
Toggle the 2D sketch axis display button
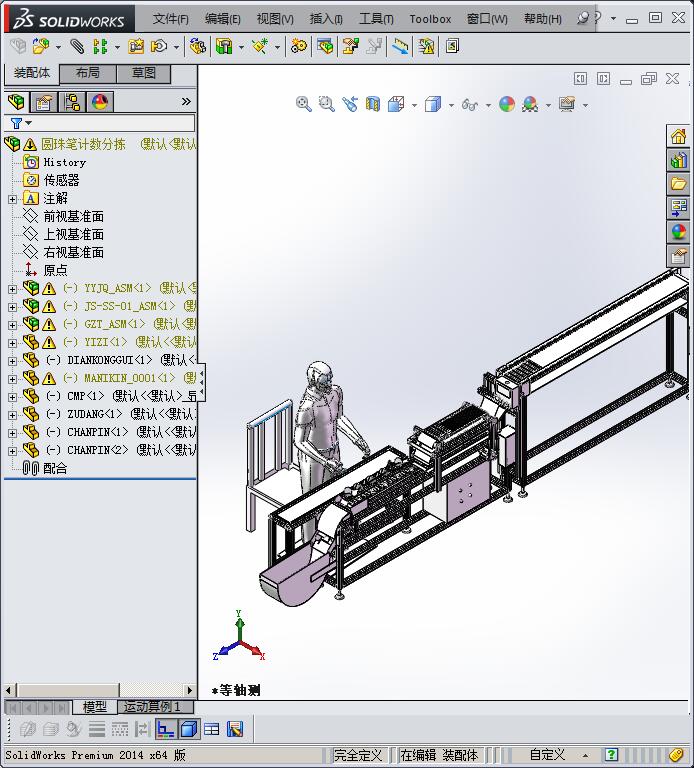(x=166, y=730)
